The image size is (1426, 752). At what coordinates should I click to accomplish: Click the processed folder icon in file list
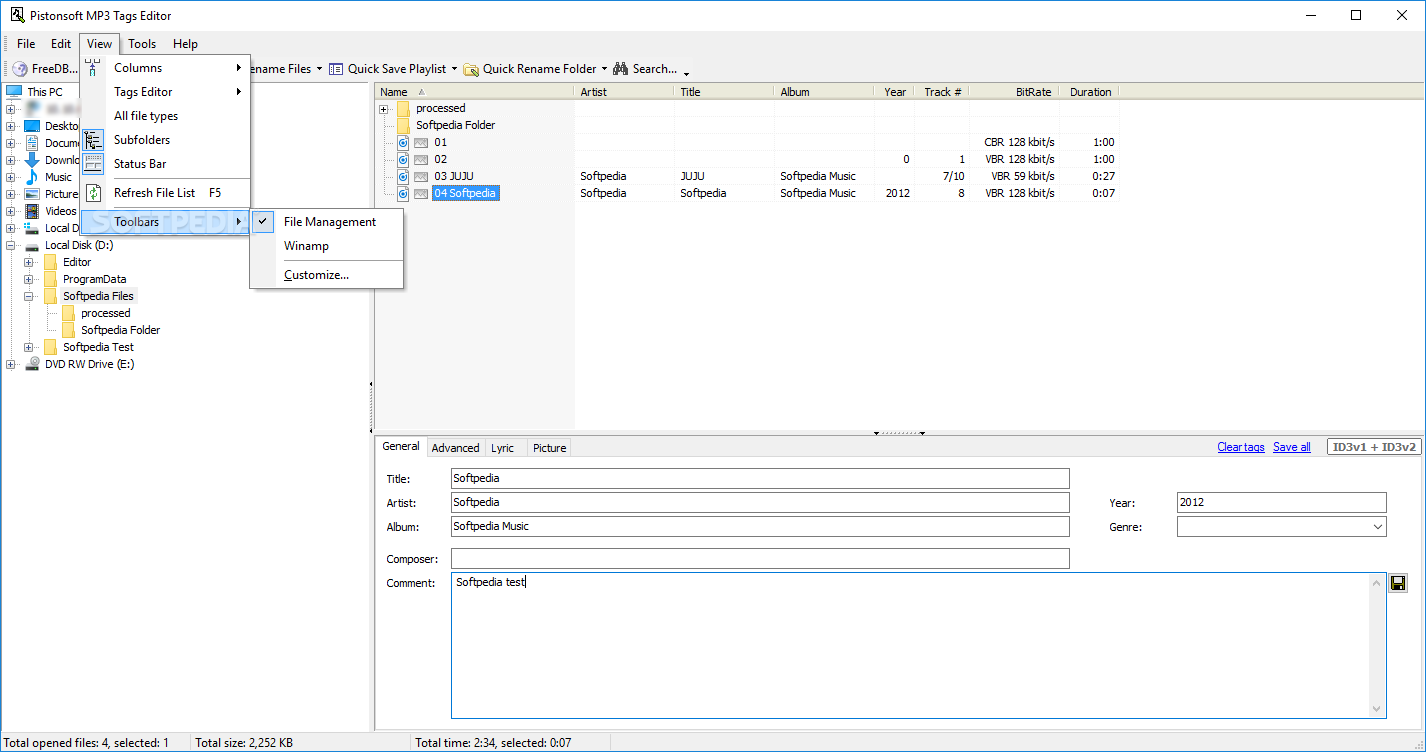[403, 108]
